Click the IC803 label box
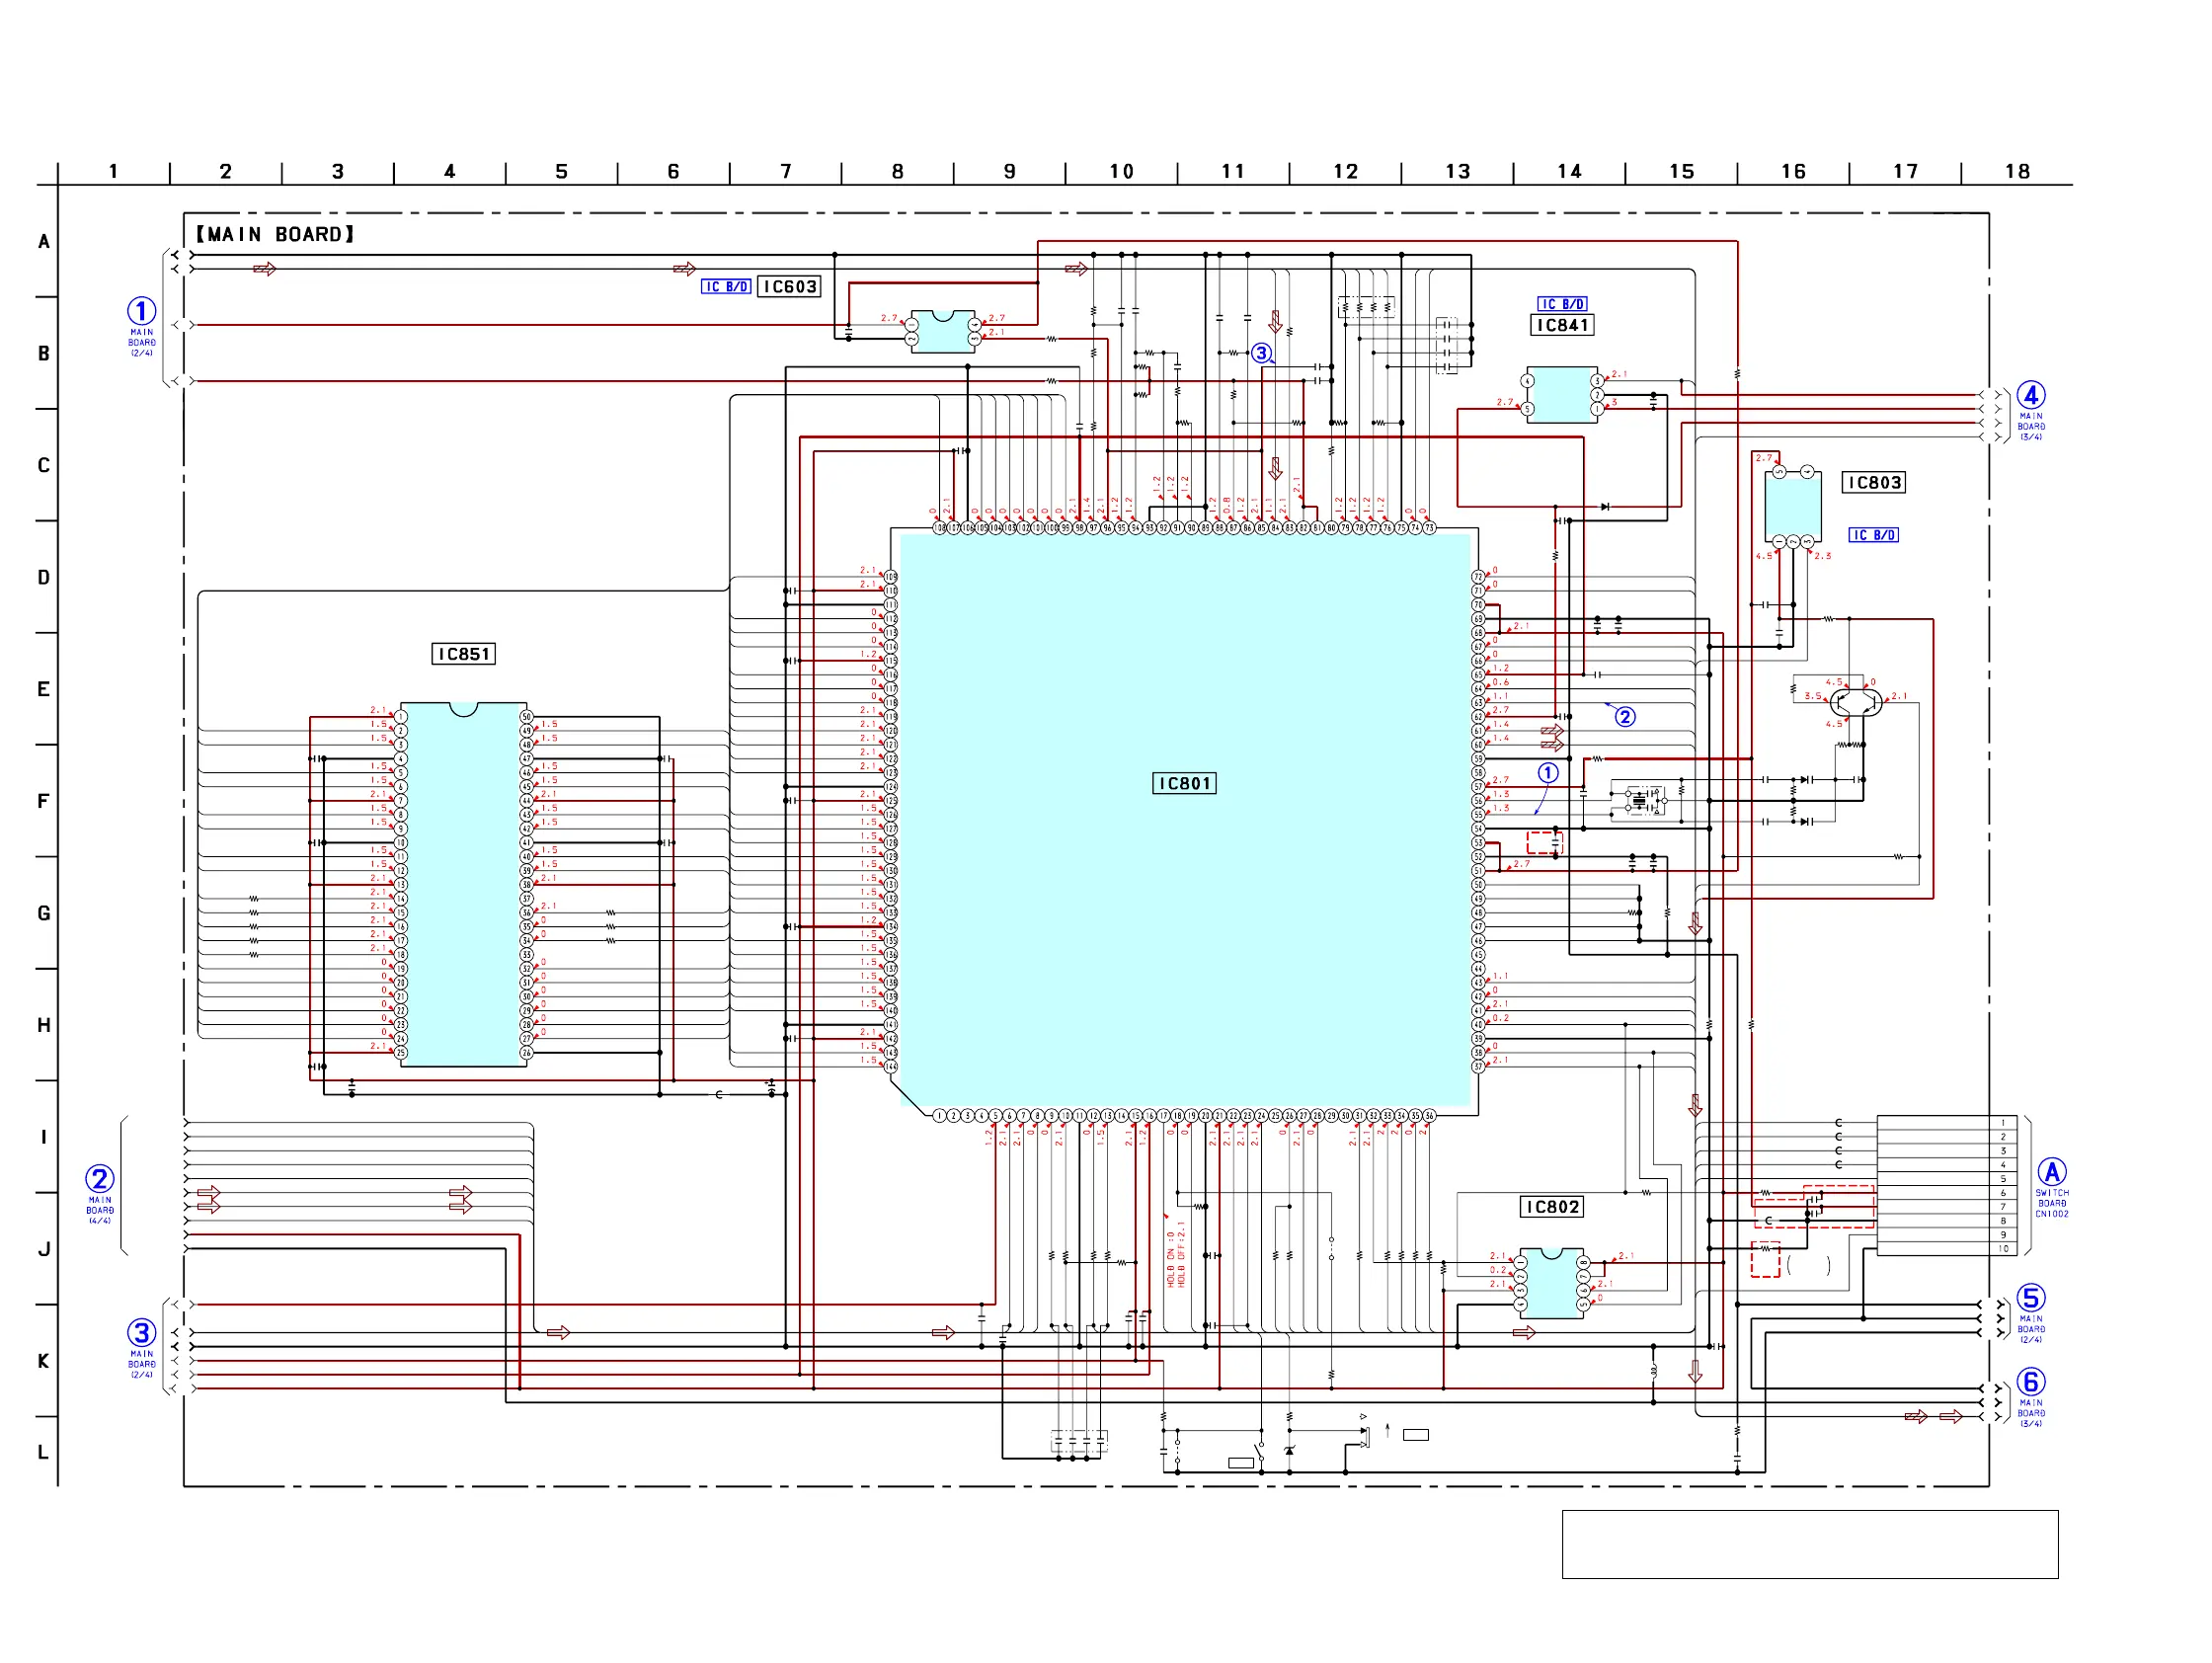 pos(1874,483)
